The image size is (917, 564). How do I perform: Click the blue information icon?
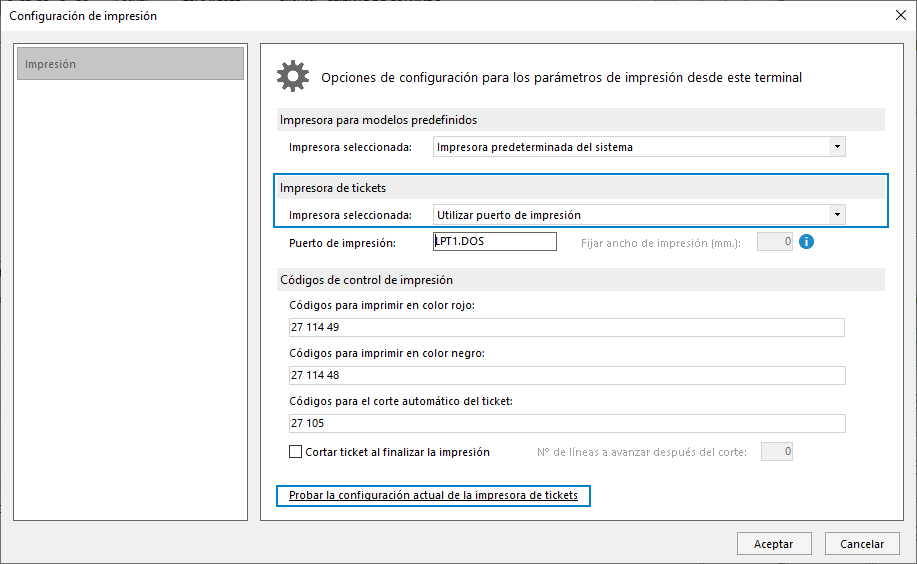click(806, 241)
